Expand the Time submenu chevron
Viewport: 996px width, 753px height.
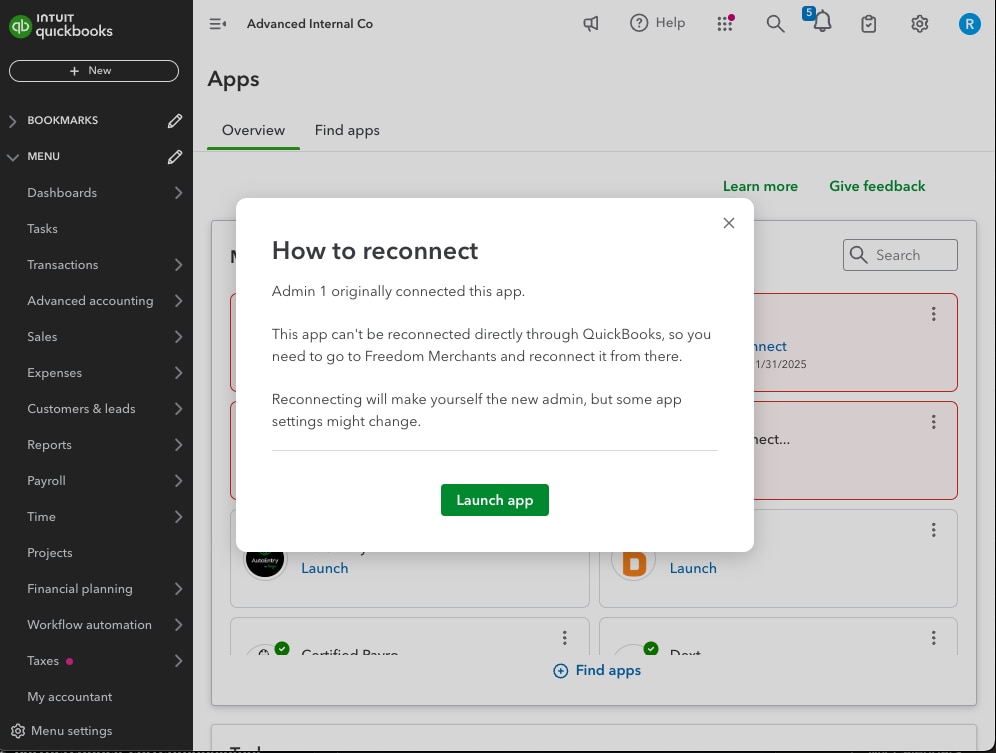pos(178,517)
